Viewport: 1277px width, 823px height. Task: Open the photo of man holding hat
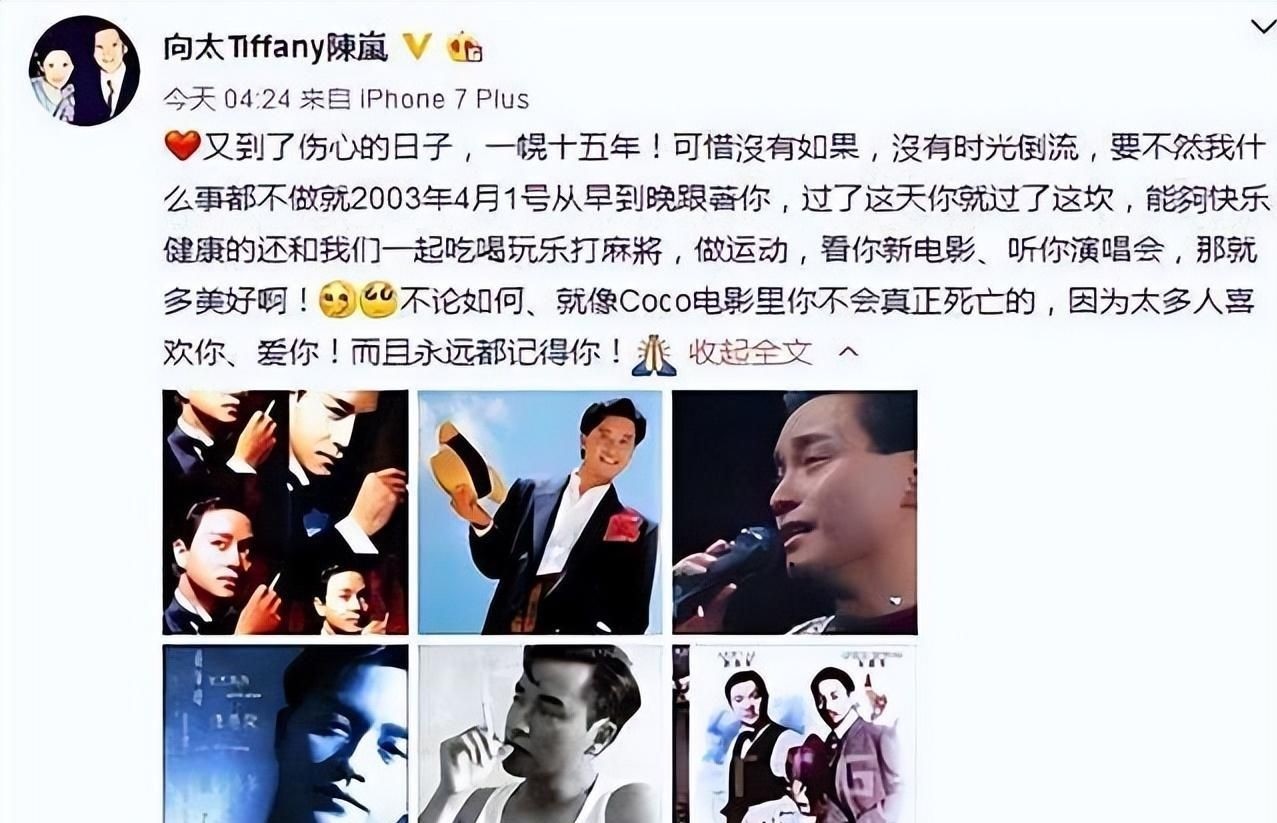[x=540, y=513]
